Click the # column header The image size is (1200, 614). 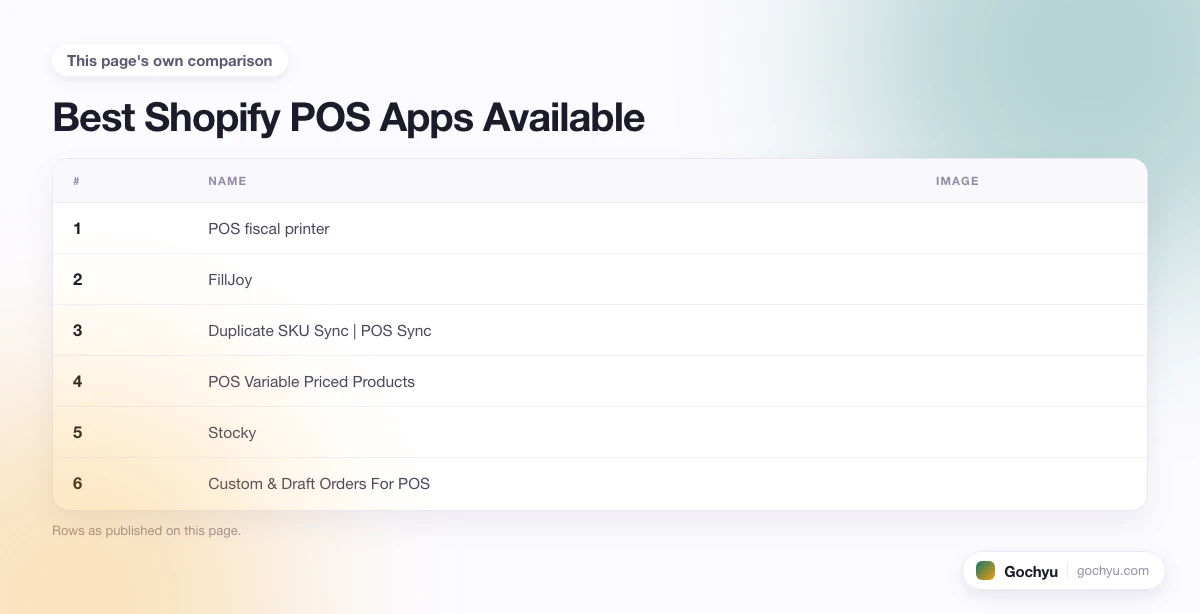[x=76, y=181]
